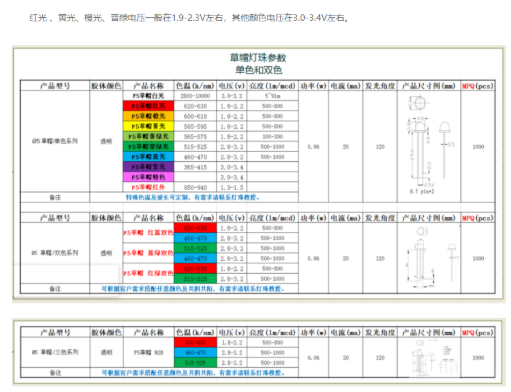This screenshot has width=511, height=392.
Task: Select the blue F5草帽蓝光 color cell
Action: [148, 157]
